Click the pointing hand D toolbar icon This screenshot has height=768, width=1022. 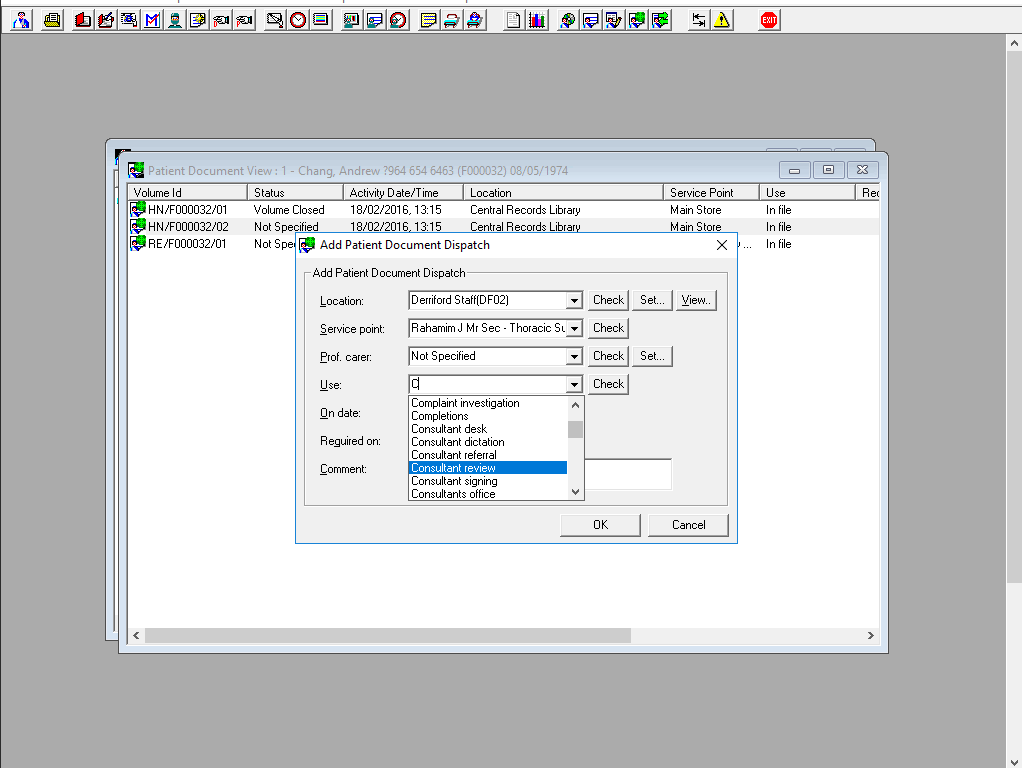[221, 20]
